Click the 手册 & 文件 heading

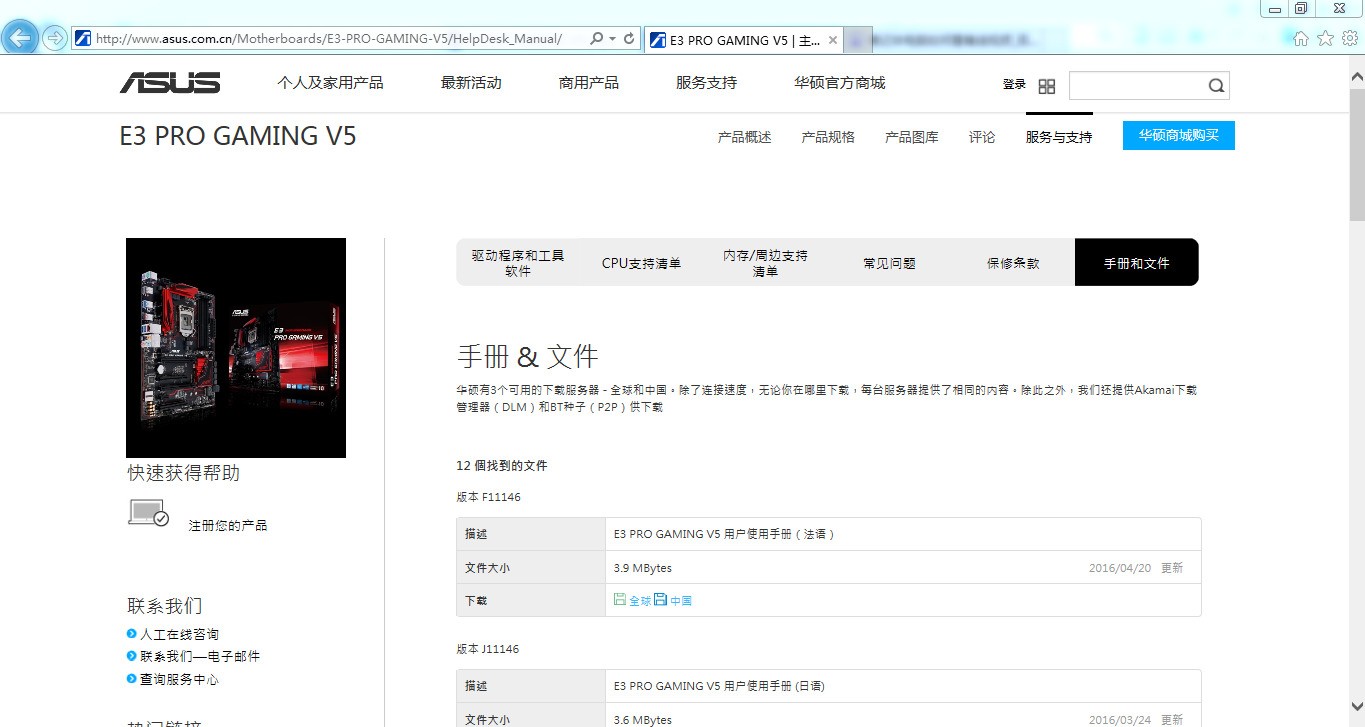click(x=527, y=356)
